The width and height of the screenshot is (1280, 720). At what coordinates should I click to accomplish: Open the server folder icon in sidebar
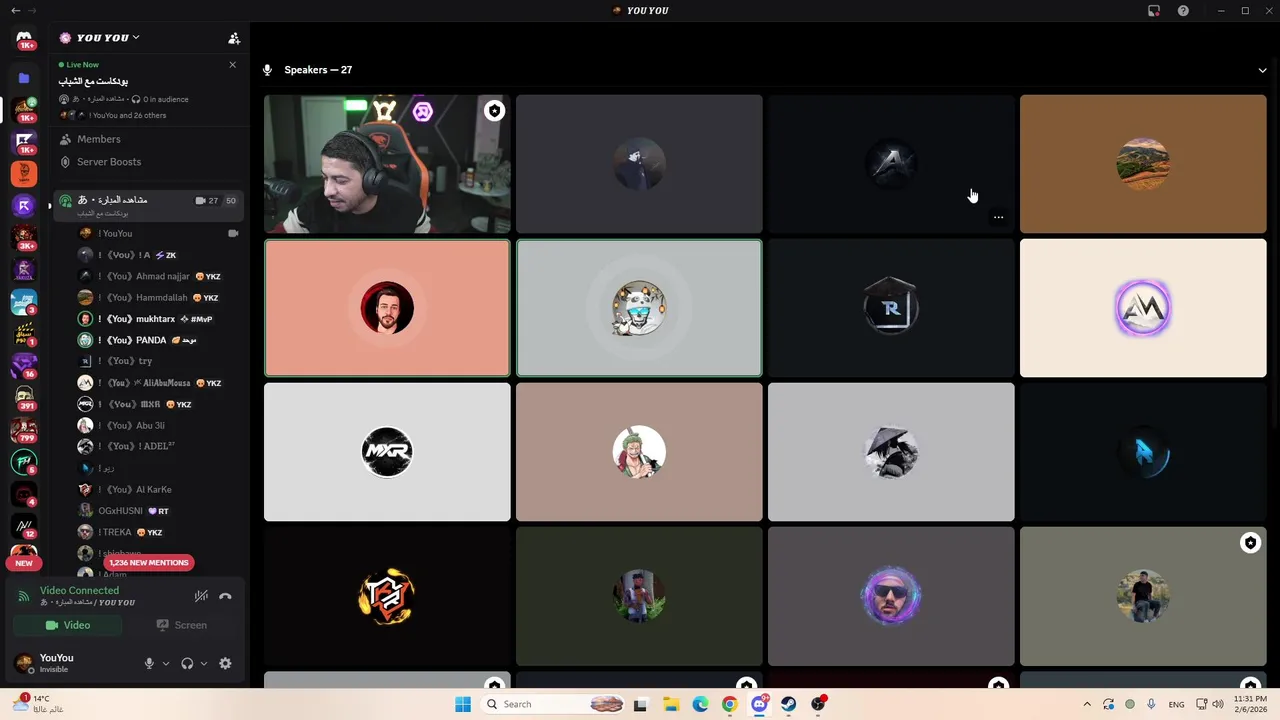coord(24,78)
